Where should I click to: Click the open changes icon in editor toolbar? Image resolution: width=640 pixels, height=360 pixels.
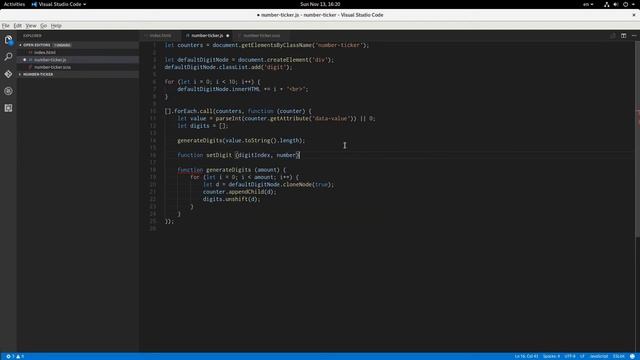[x=613, y=36]
